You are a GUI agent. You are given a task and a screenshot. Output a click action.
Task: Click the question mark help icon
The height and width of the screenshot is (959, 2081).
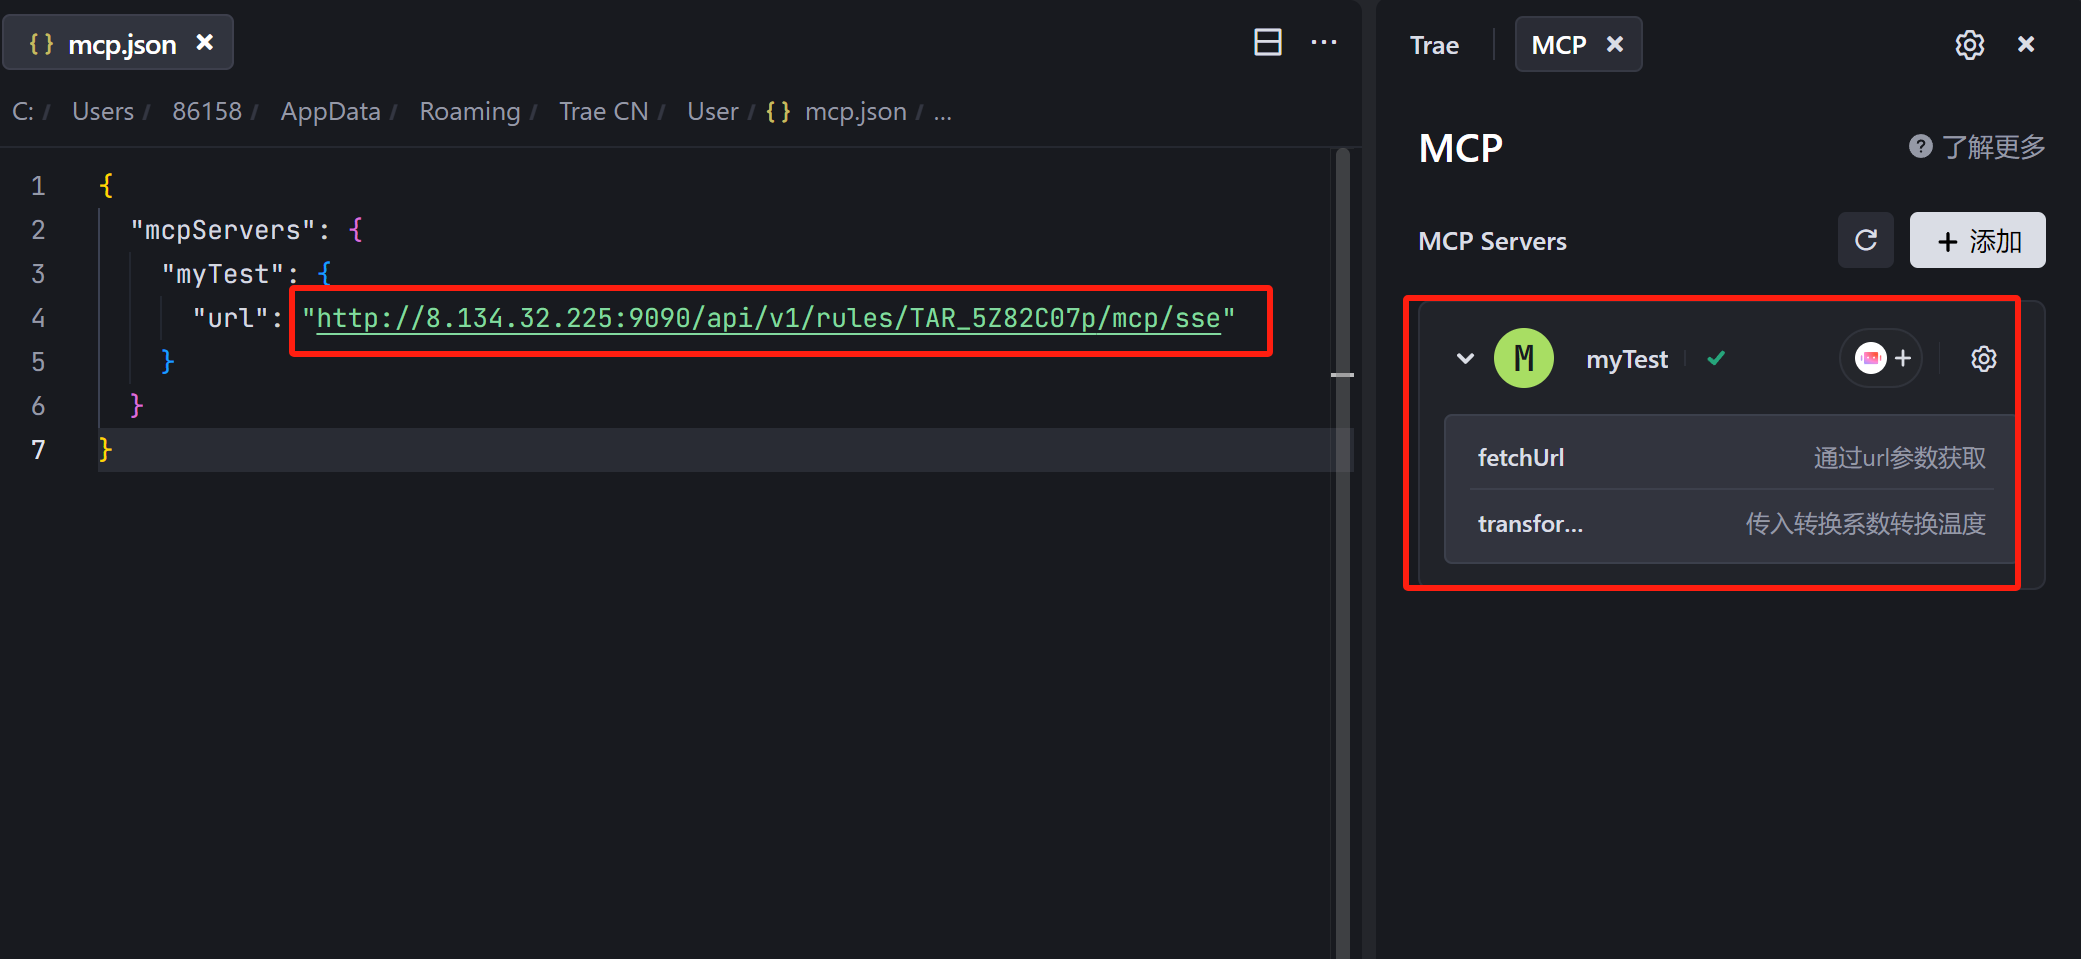pos(1919,147)
